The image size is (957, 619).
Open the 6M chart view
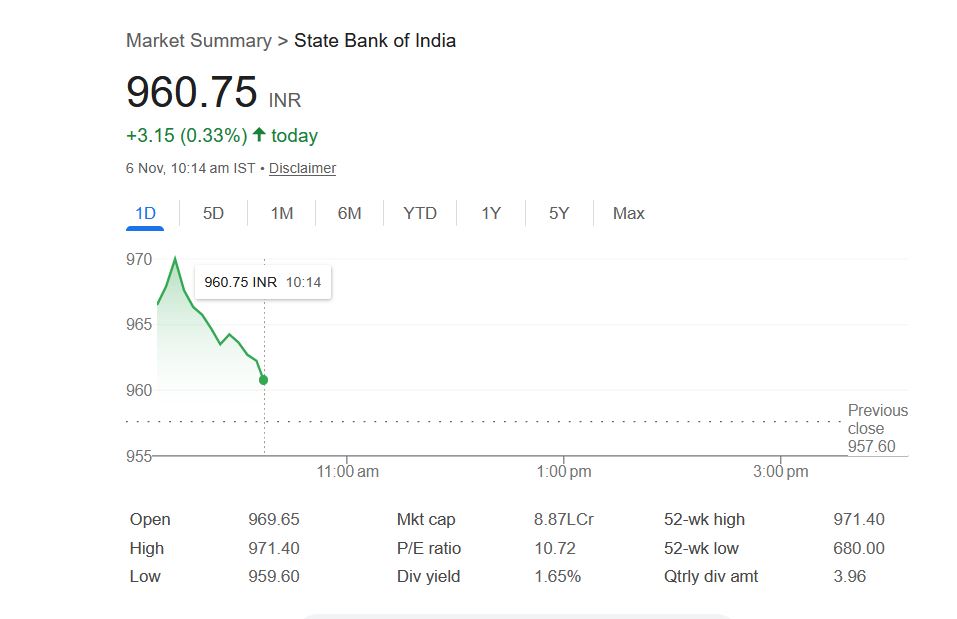click(349, 213)
